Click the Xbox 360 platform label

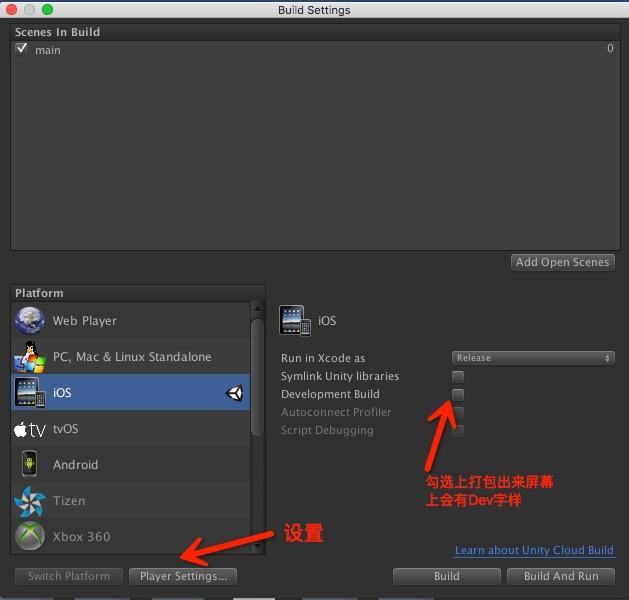(x=82, y=537)
